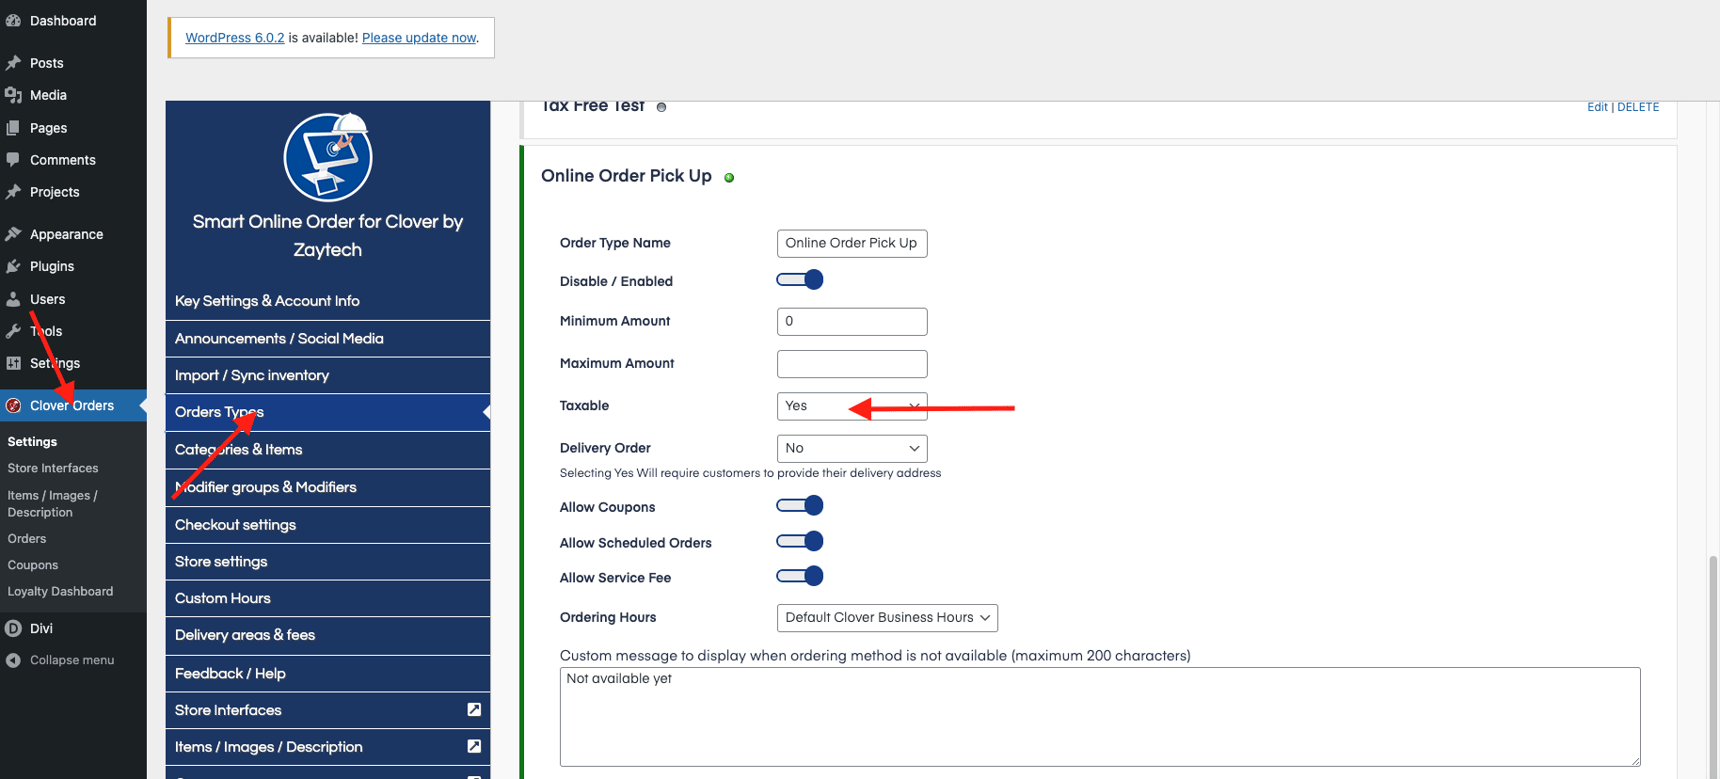Click the Plugins plug icon
This screenshot has height=779, width=1720.
point(13,266)
